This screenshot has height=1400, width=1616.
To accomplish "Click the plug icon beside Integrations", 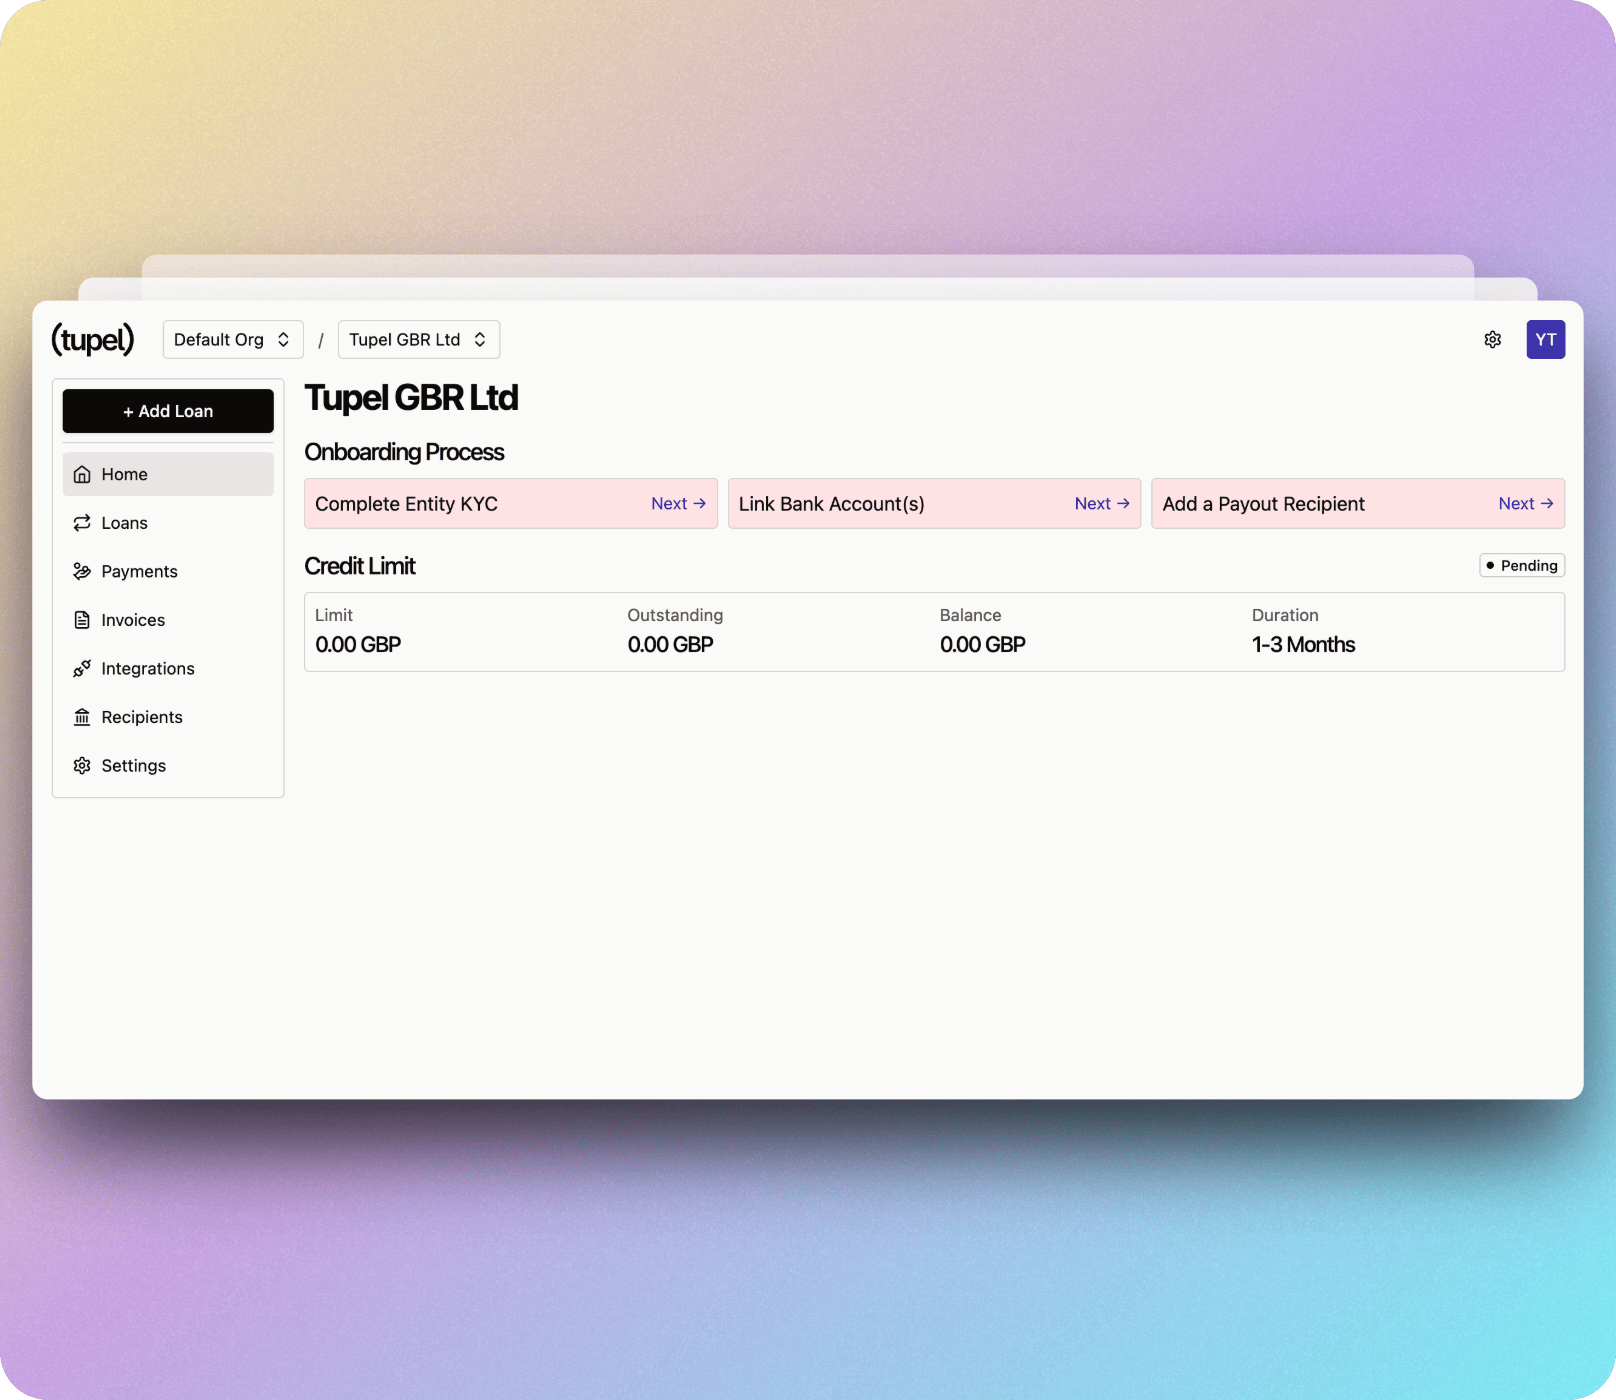I will click(x=82, y=669).
